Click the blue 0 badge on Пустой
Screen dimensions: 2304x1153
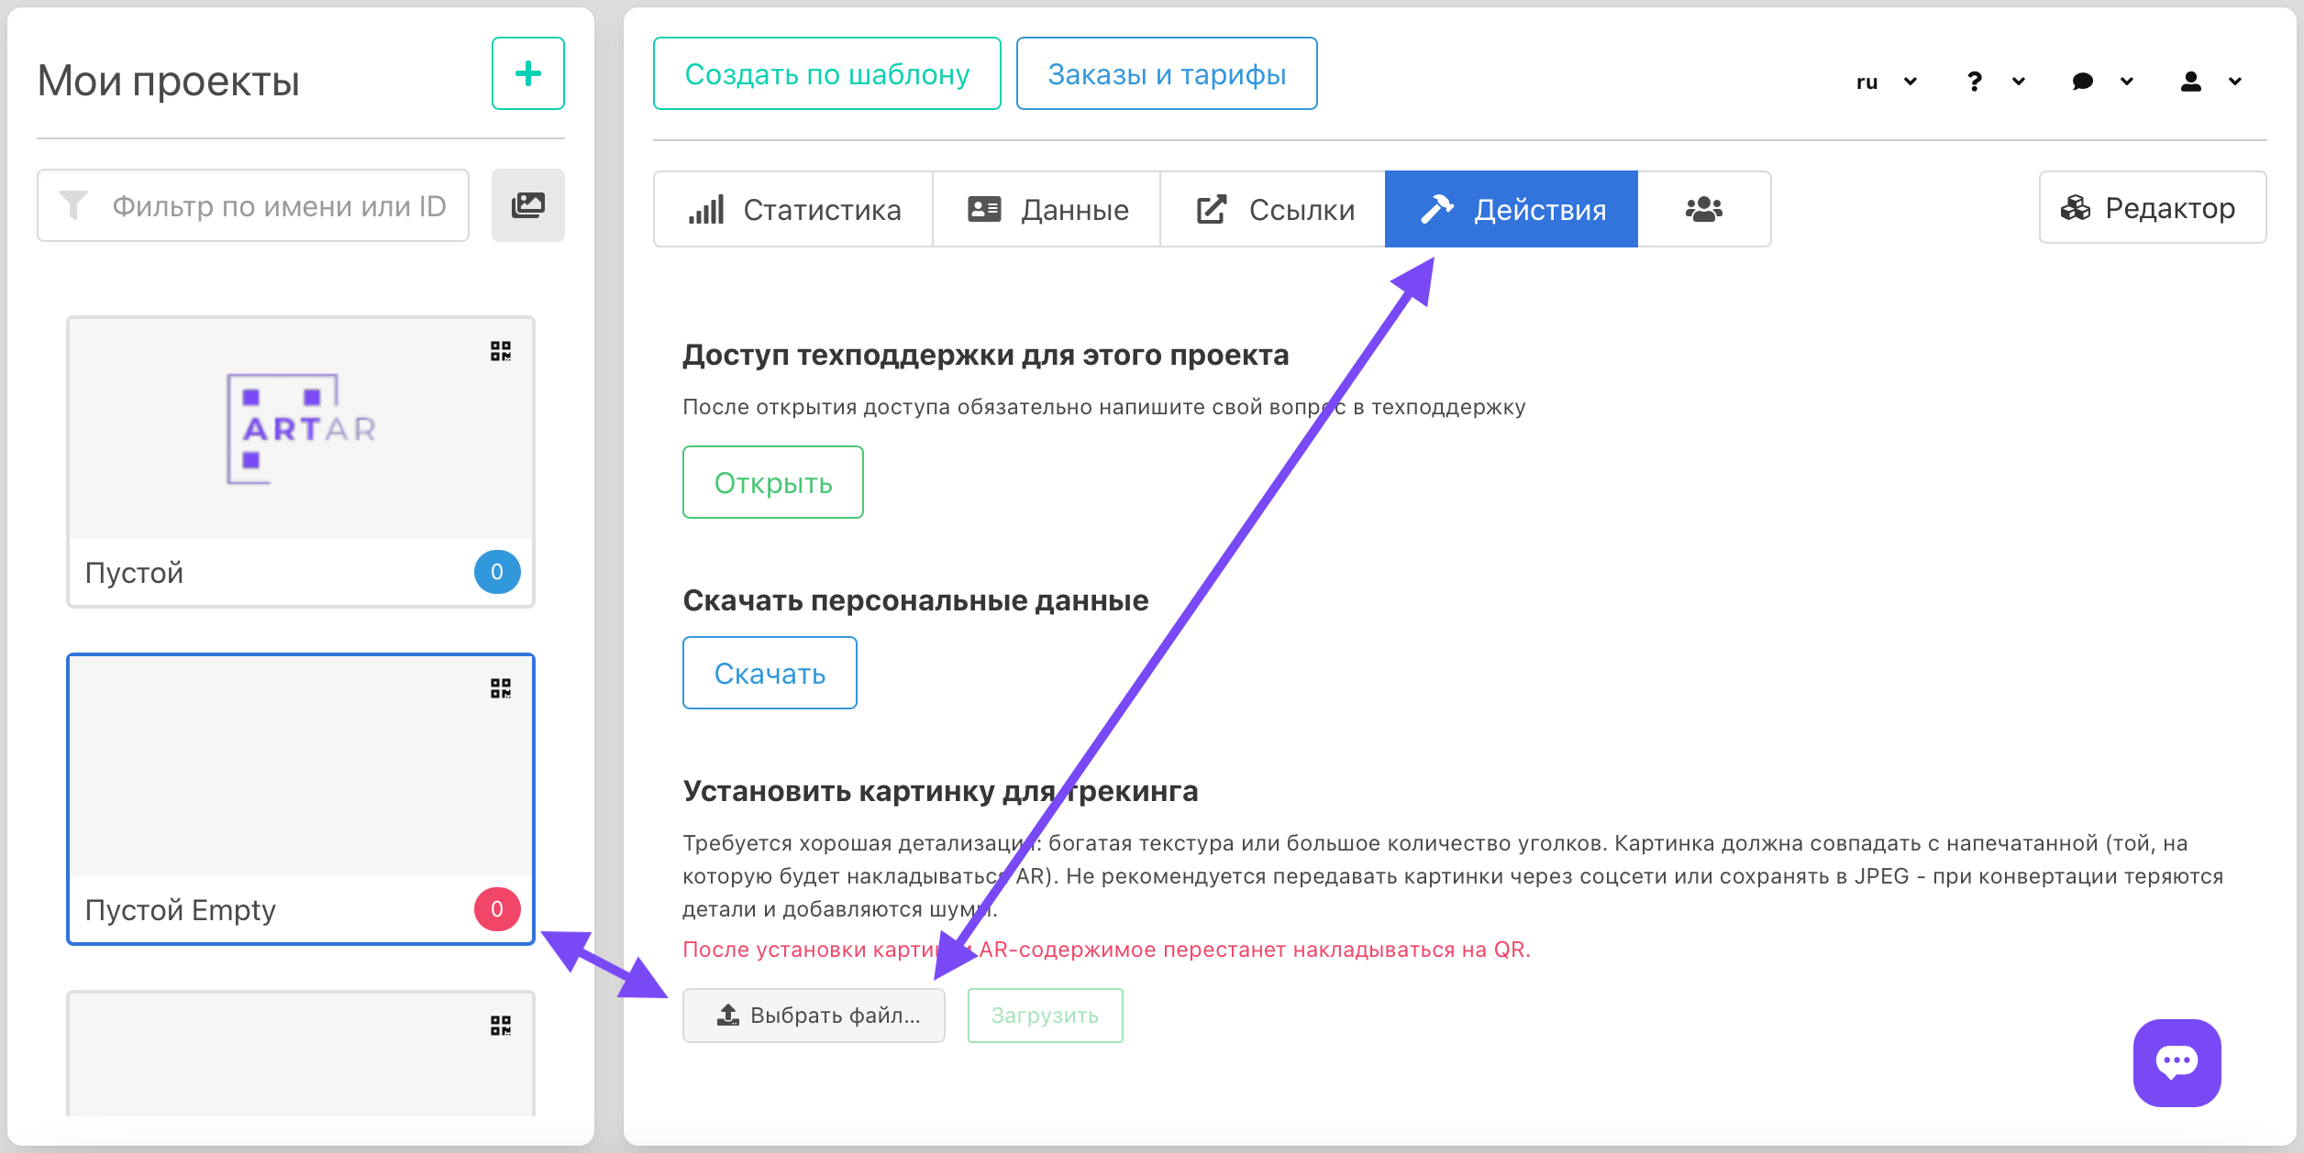click(497, 572)
